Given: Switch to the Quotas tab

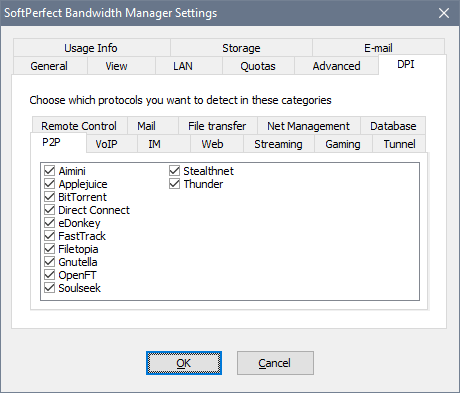Looking at the screenshot, I should click(258, 66).
